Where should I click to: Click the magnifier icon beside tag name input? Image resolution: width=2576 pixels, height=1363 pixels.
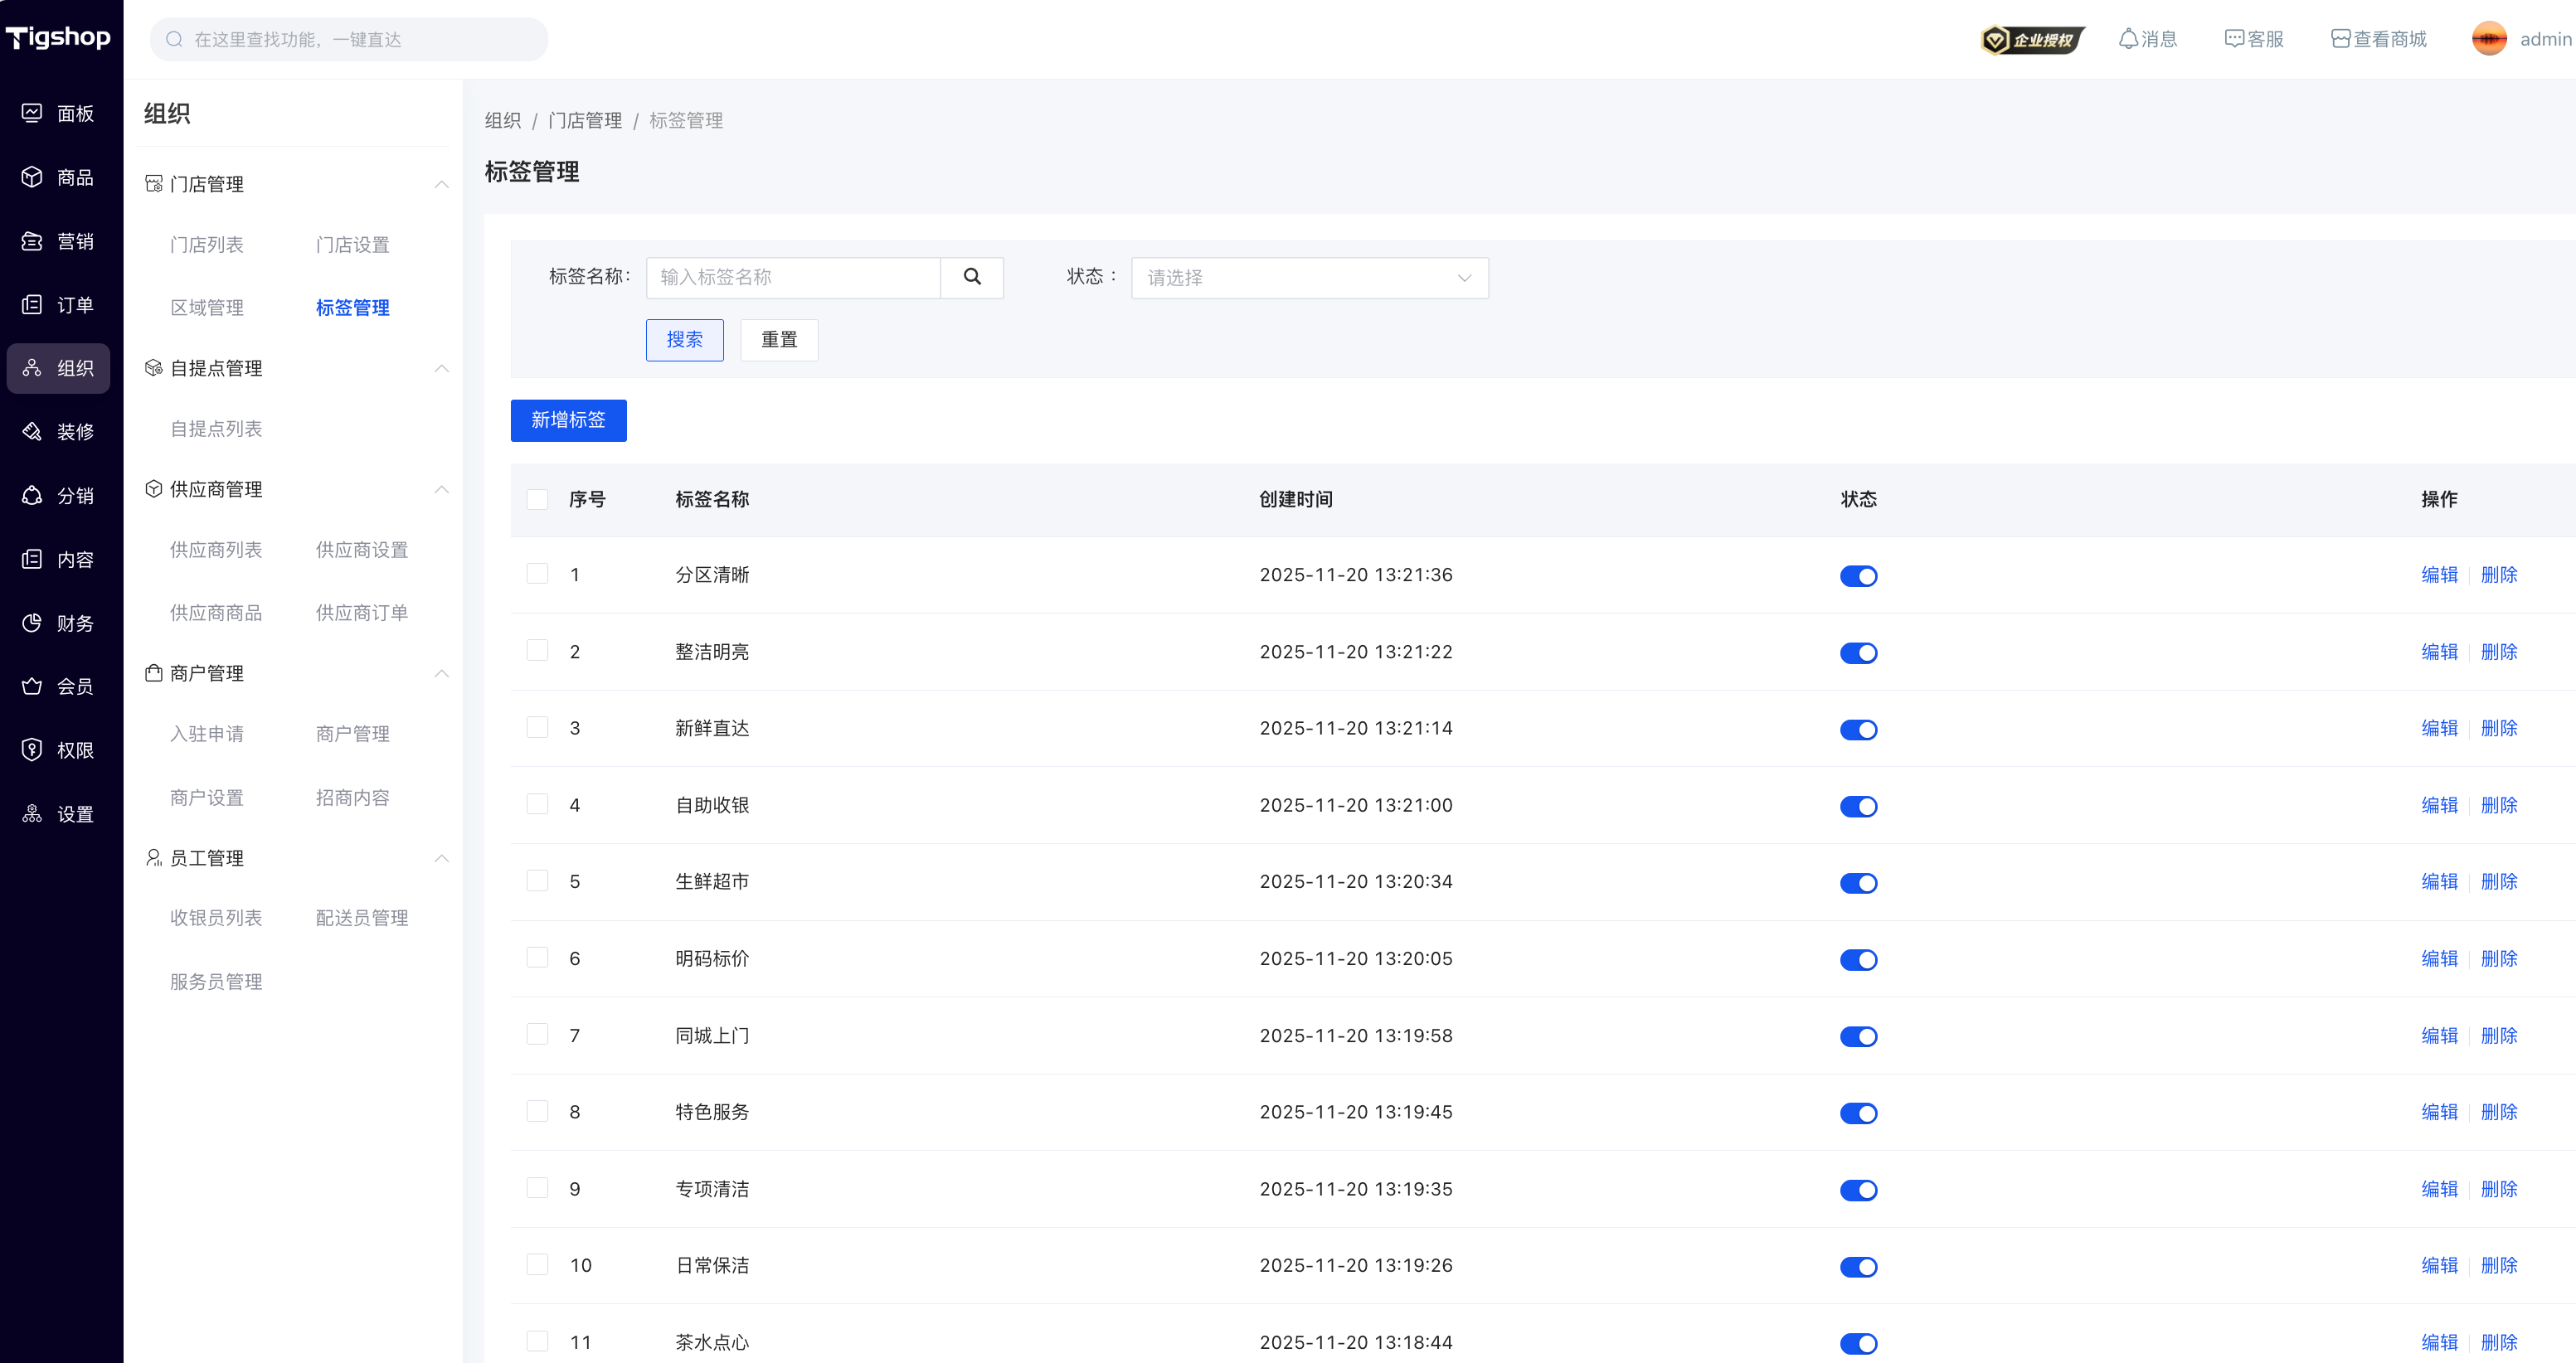pos(972,277)
